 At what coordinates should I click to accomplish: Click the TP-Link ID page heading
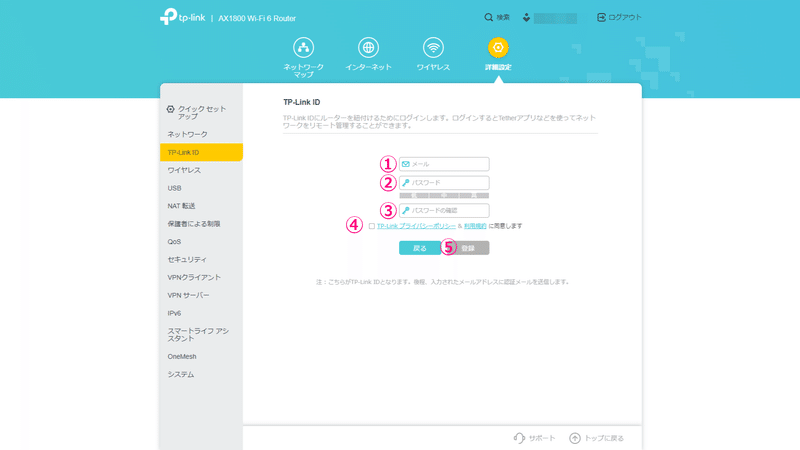302,102
